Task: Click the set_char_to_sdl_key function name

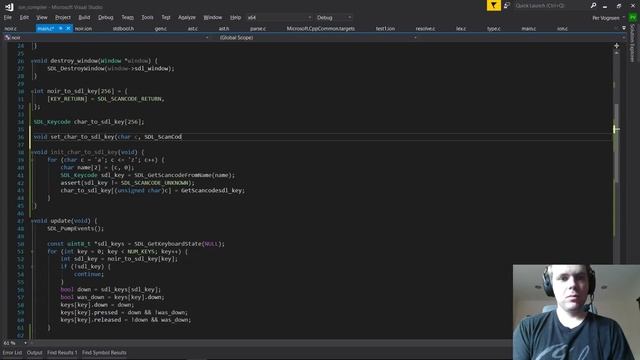Action: 82,137
